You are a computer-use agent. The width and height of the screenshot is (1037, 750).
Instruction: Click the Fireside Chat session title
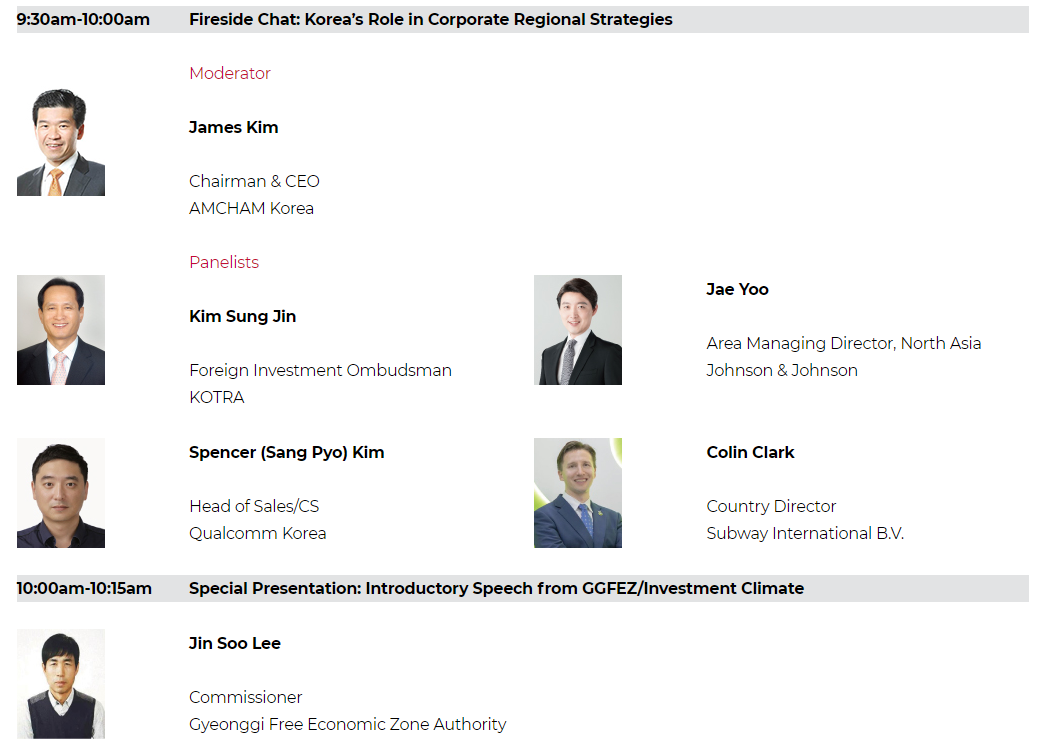click(431, 20)
